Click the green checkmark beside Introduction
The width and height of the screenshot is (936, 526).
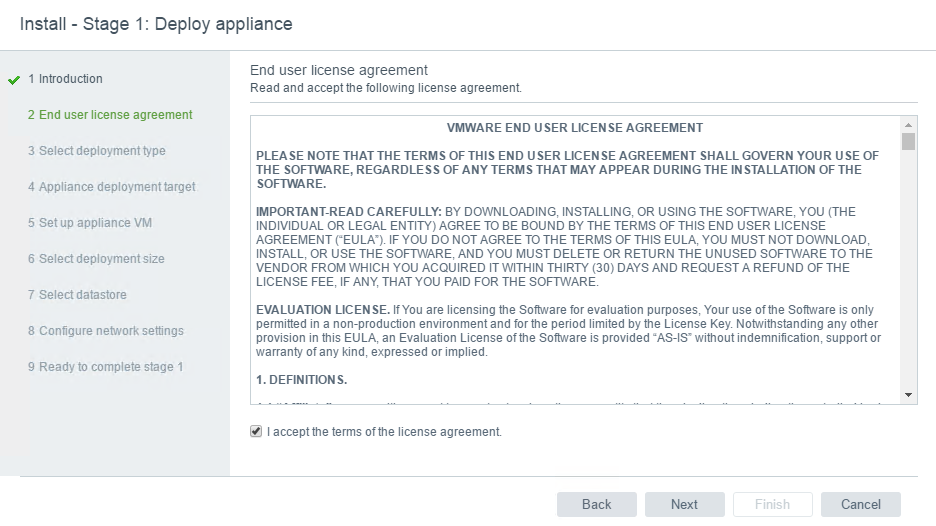[x=14, y=80]
